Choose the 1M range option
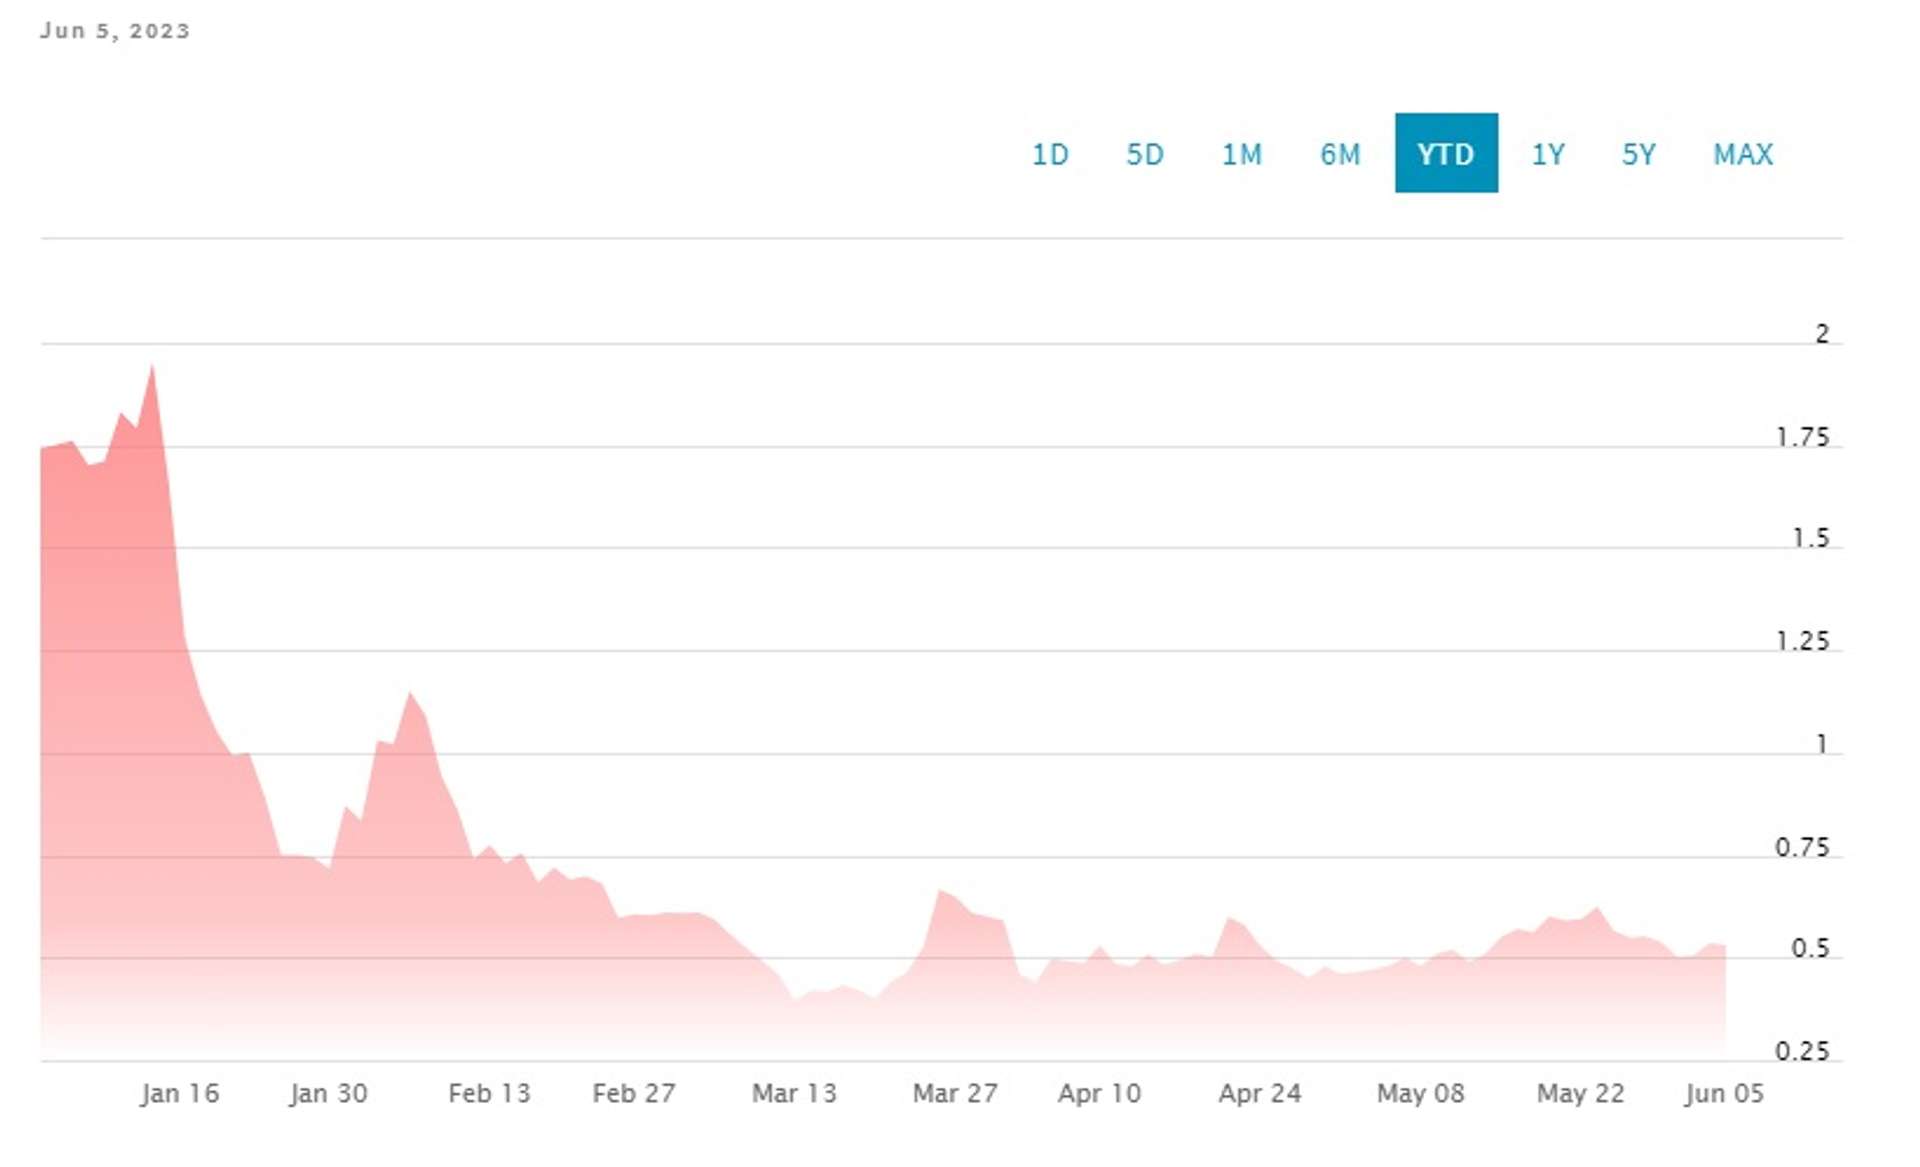Image resolution: width=1920 pixels, height=1167 pixels. (x=1241, y=154)
